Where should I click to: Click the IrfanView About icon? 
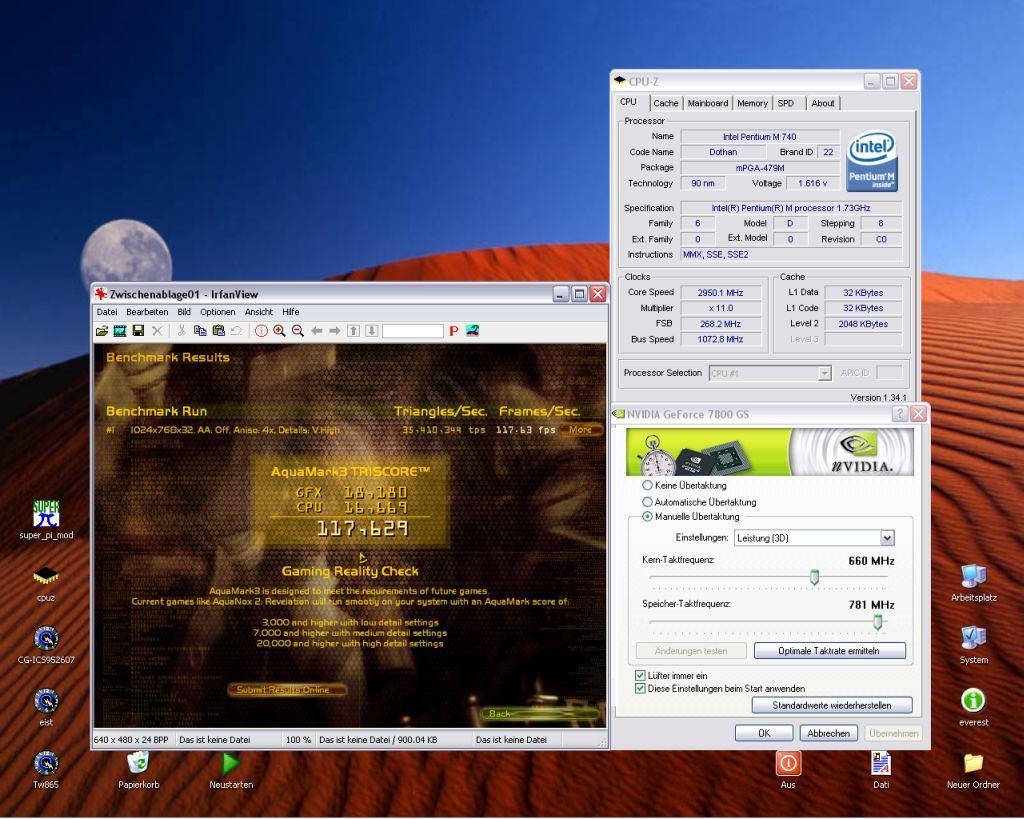472,331
